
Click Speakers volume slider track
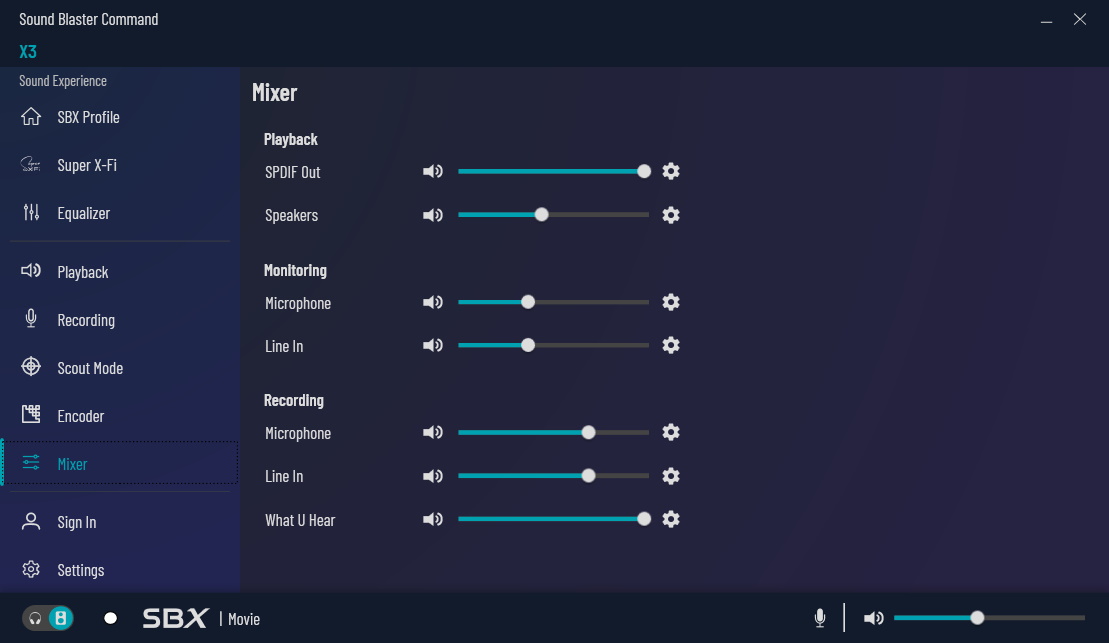point(554,215)
